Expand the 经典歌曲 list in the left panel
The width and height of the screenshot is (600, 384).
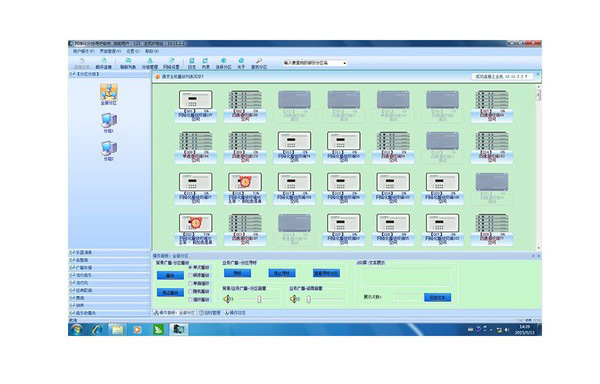click(109, 290)
